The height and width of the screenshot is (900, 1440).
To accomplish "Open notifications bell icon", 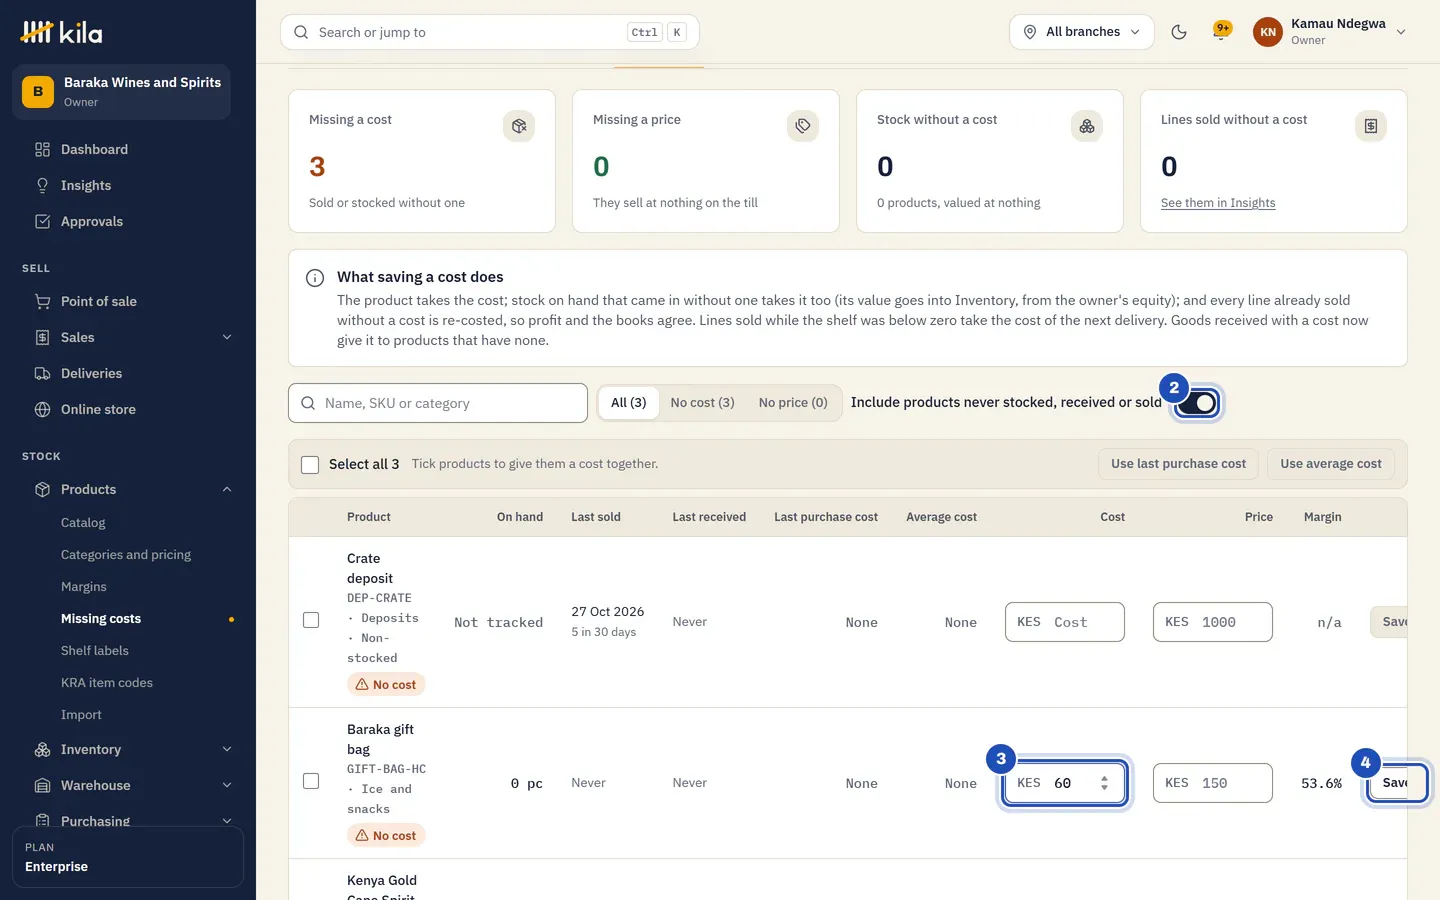I will (x=1221, y=32).
